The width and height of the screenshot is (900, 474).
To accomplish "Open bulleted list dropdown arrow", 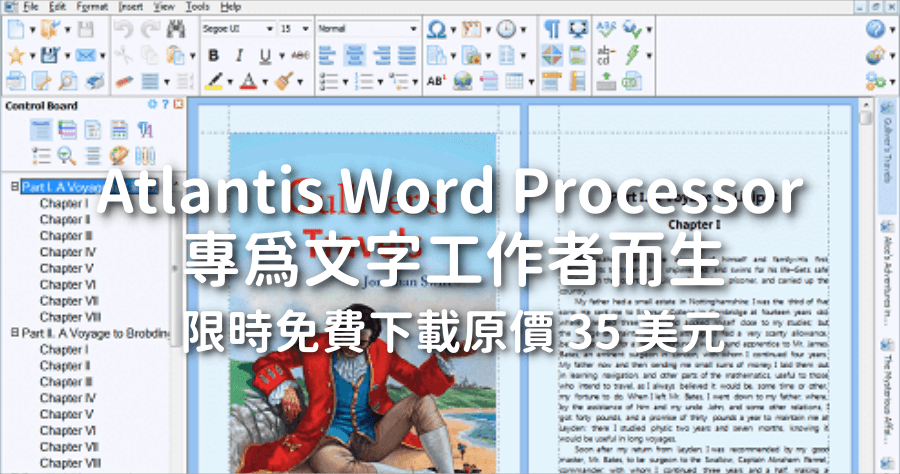I will 345,82.
